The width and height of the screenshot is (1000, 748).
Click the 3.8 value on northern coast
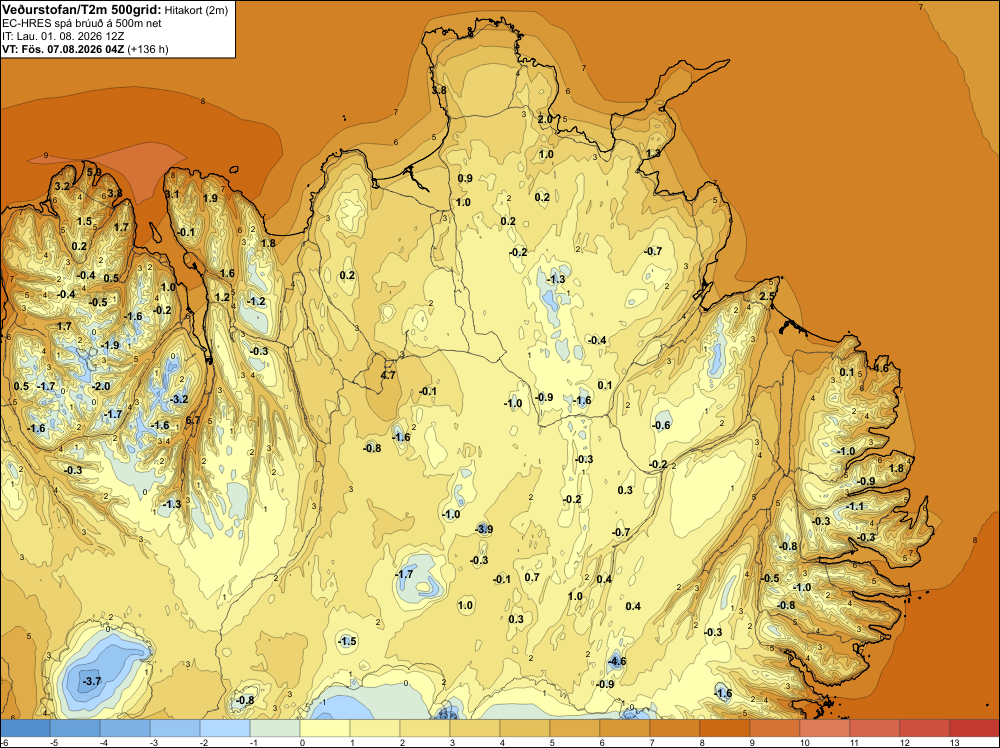[x=439, y=90]
